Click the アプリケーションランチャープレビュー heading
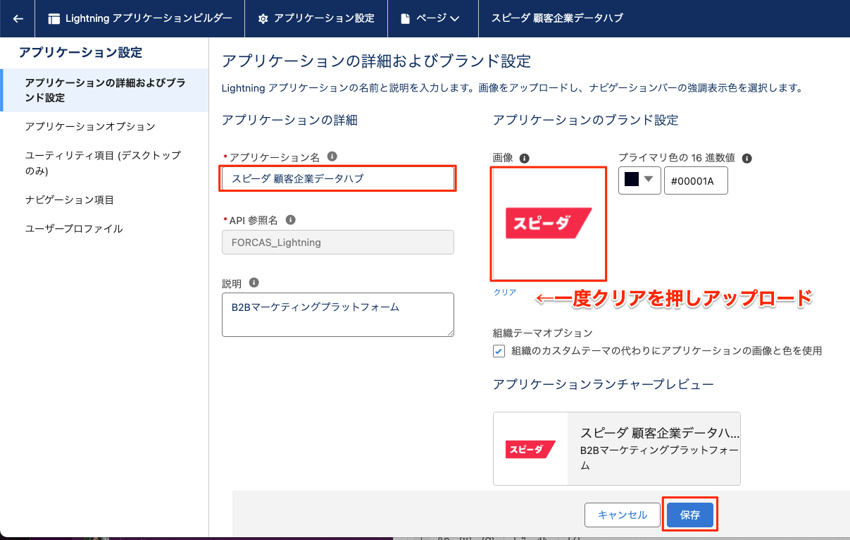 coord(603,384)
